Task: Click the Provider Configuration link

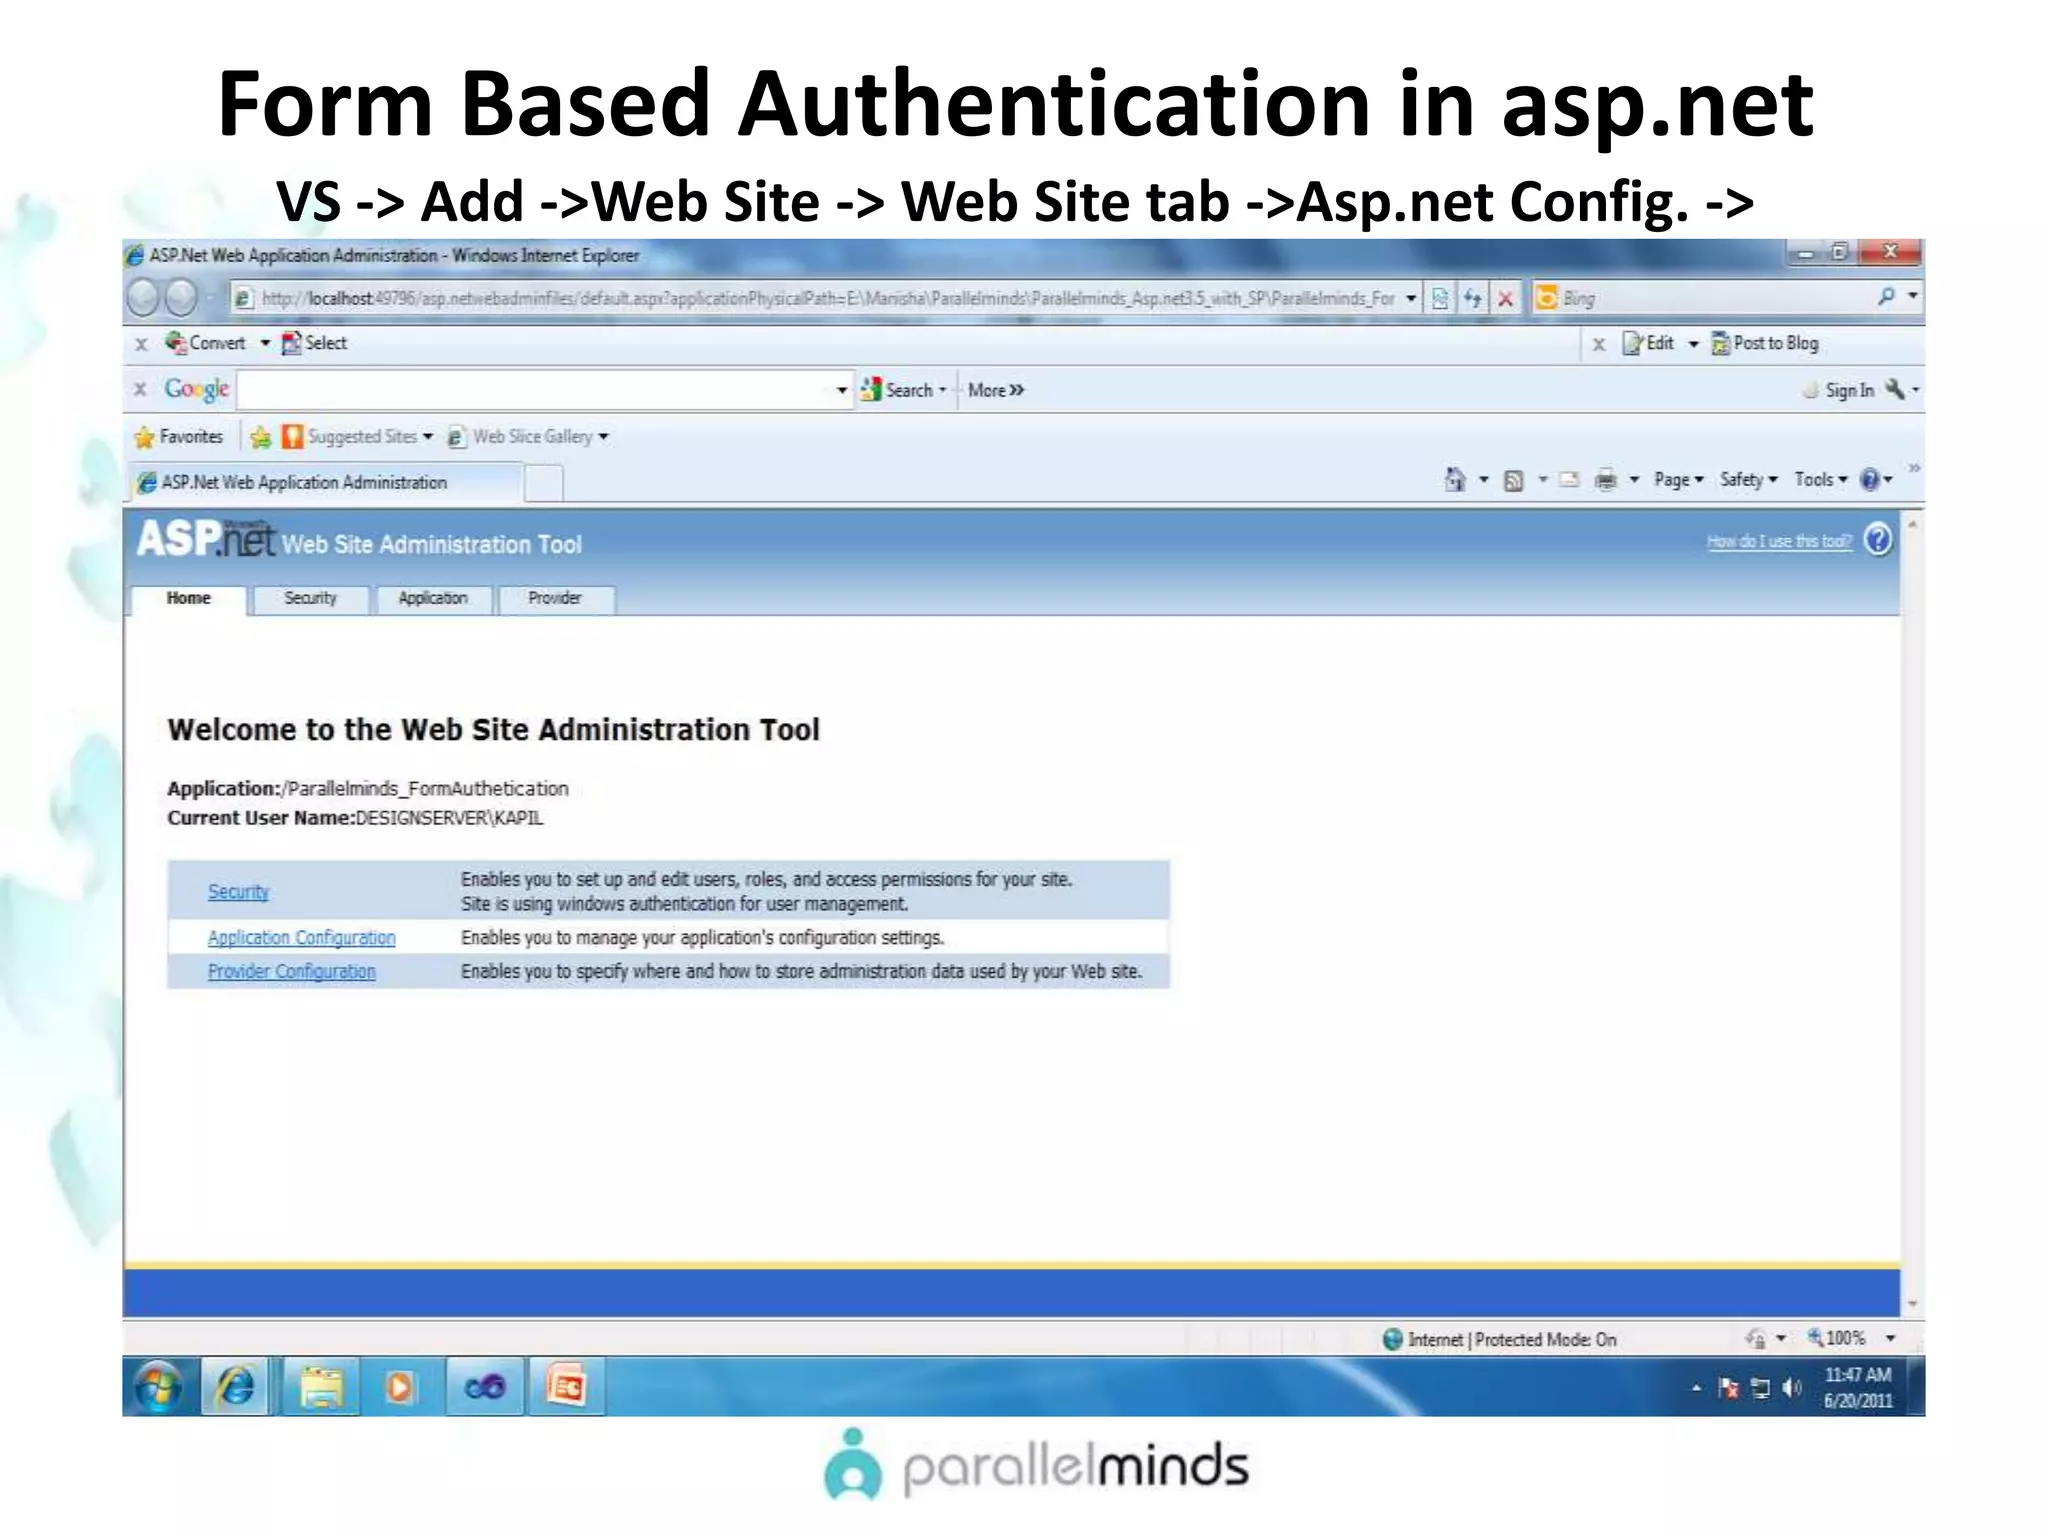Action: pos(291,972)
